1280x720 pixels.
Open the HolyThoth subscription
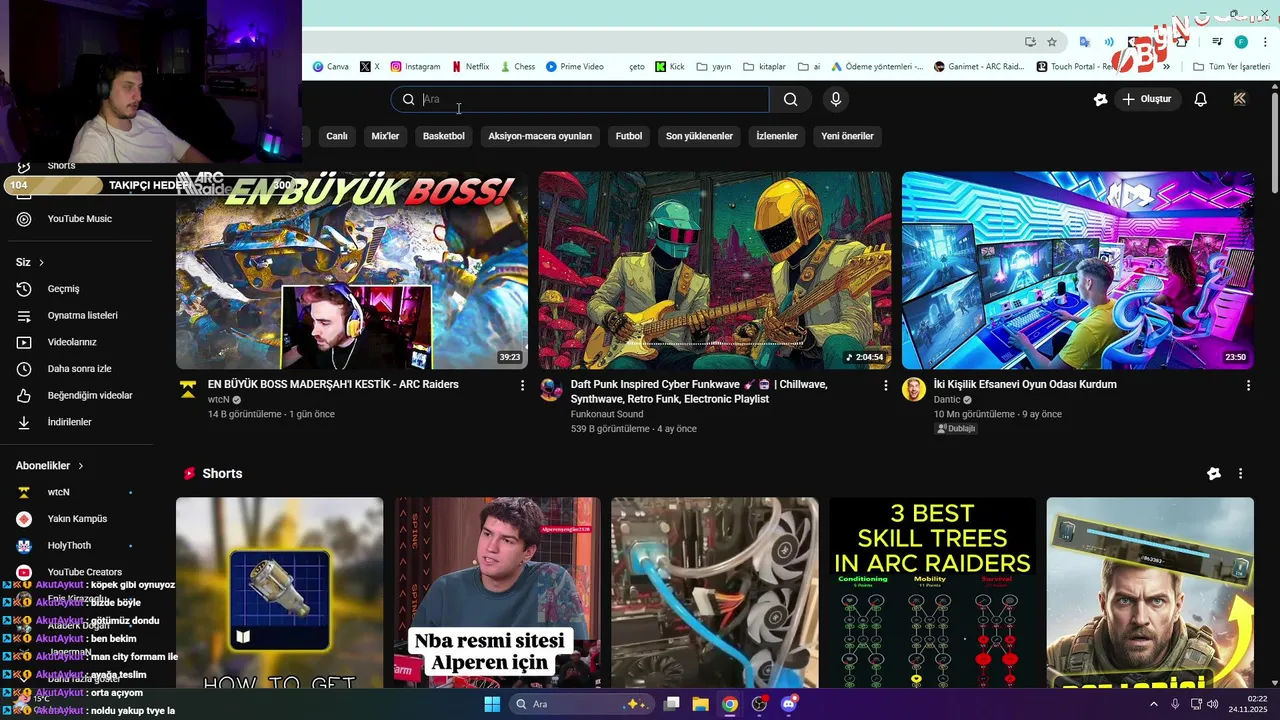click(69, 545)
